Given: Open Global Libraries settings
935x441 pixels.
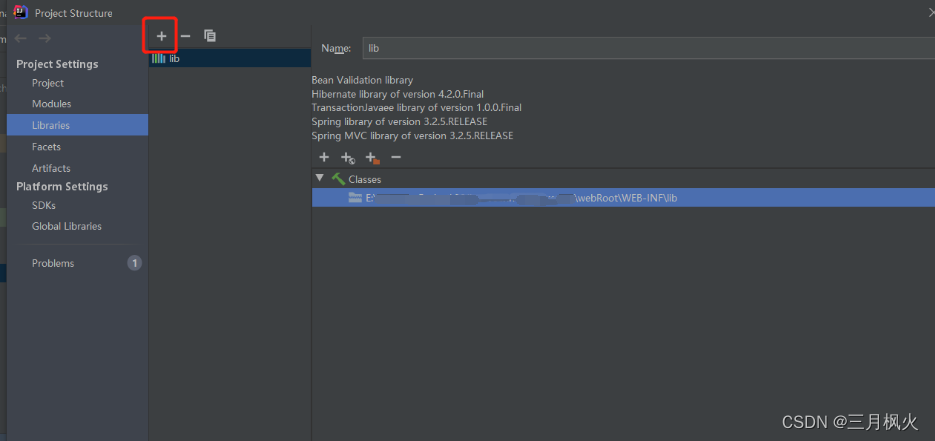Looking at the screenshot, I should point(67,226).
